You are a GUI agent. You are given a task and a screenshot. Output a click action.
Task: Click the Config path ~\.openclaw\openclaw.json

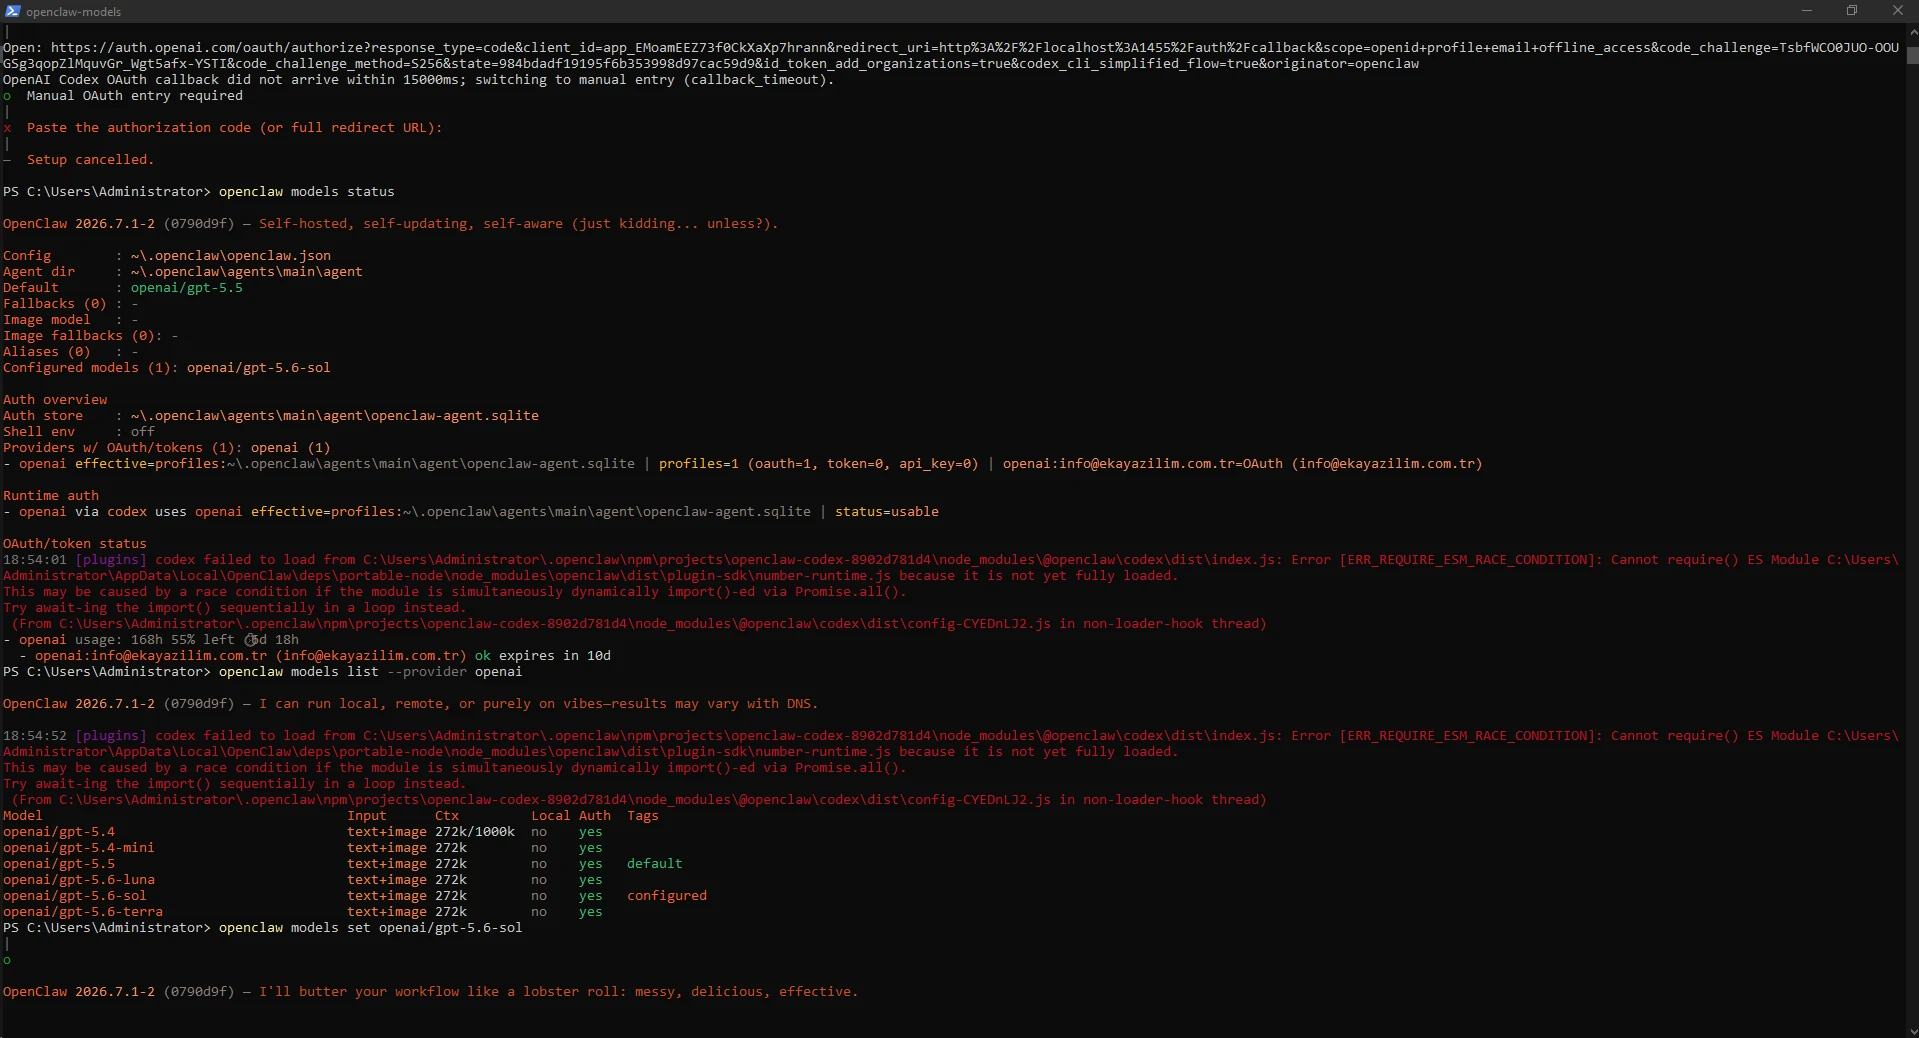231,256
